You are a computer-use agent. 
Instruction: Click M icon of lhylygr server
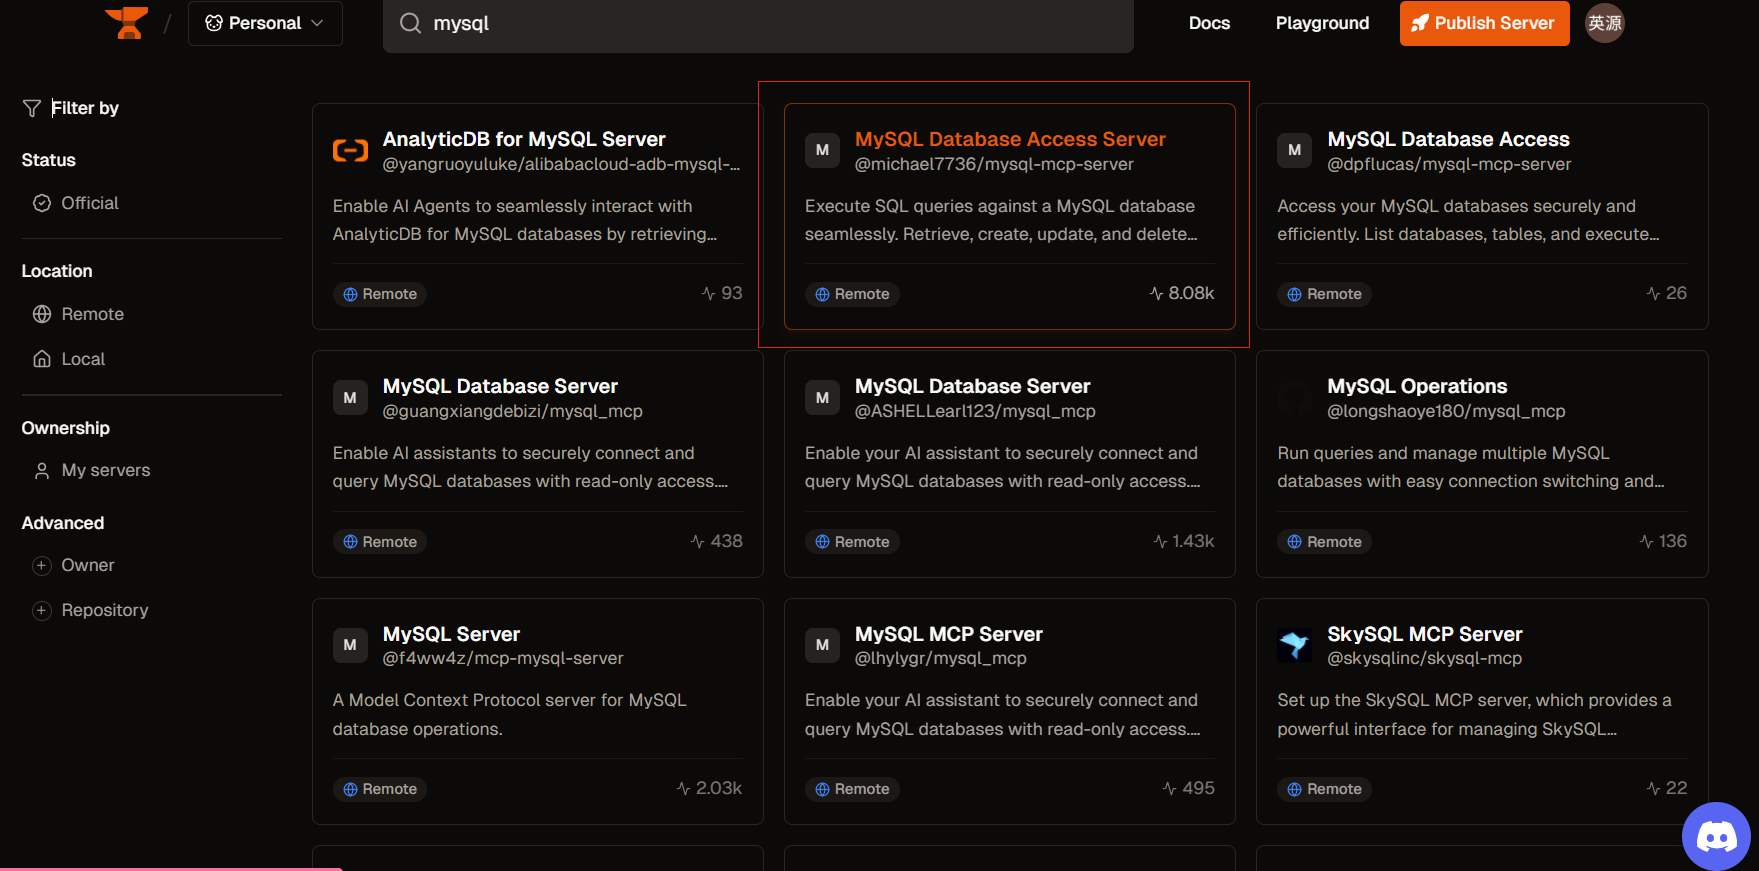pyautogui.click(x=822, y=645)
